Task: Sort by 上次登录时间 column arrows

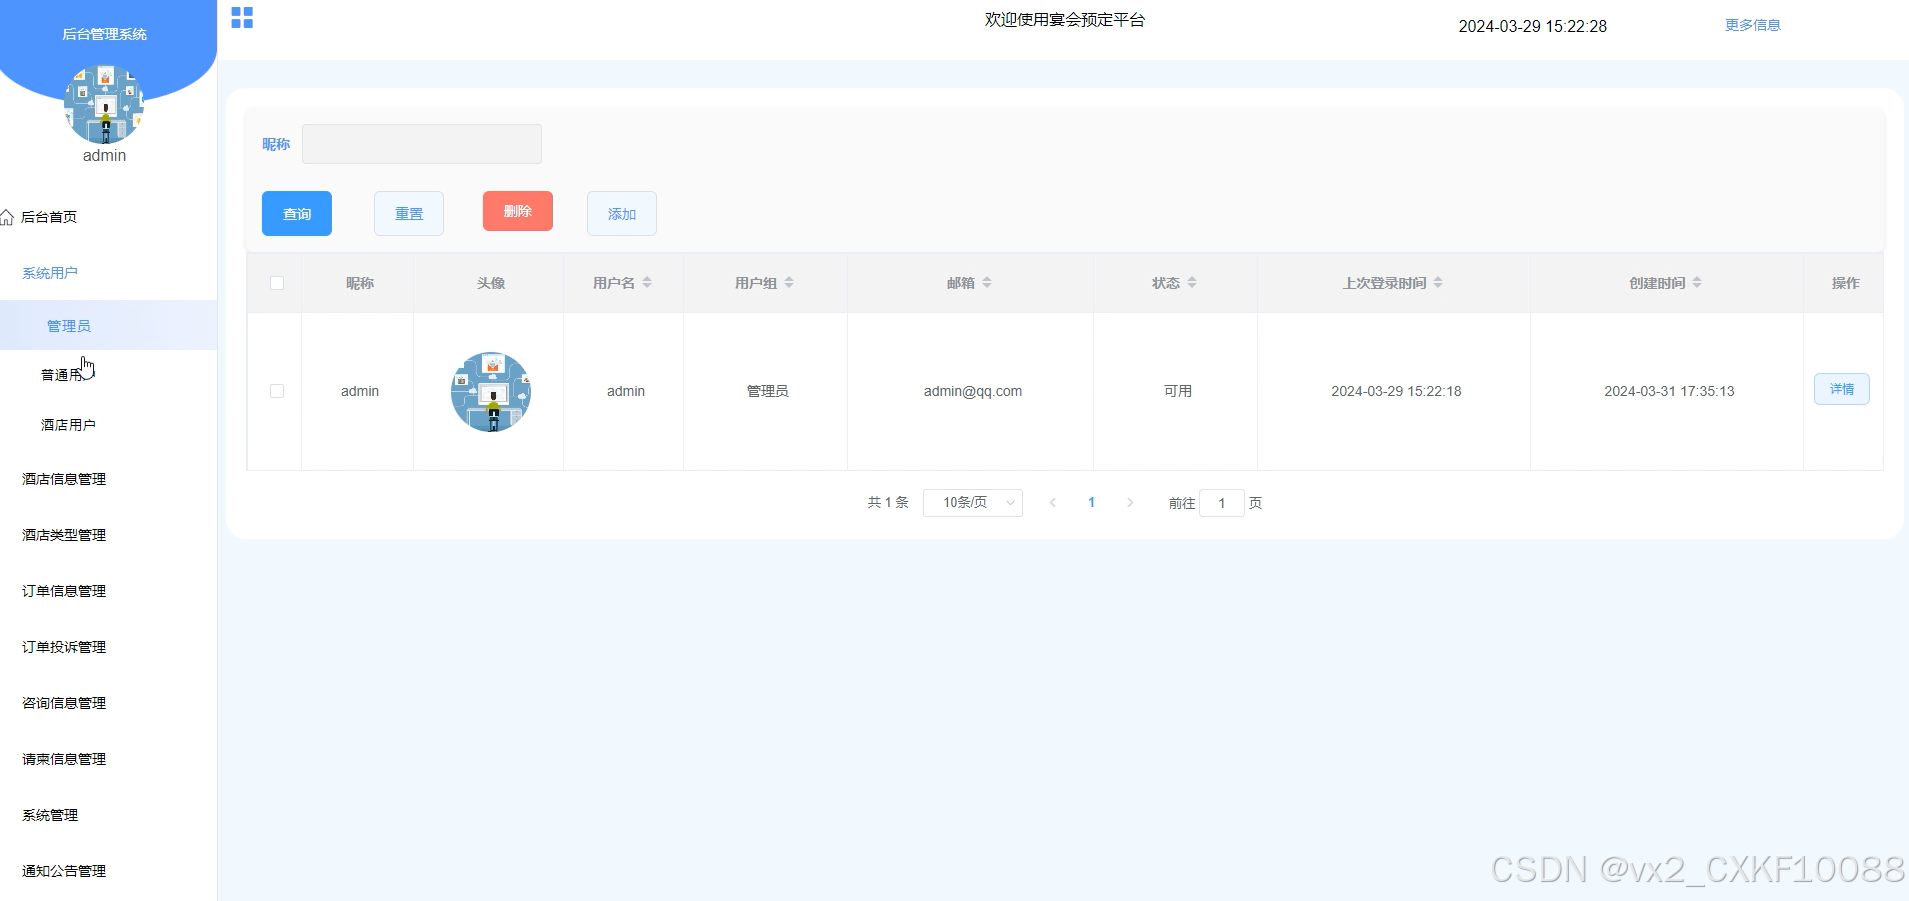Action: pos(1438,283)
